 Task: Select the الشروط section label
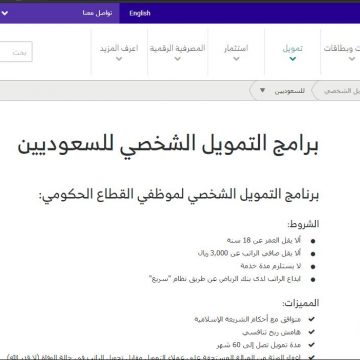pyautogui.click(x=303, y=224)
